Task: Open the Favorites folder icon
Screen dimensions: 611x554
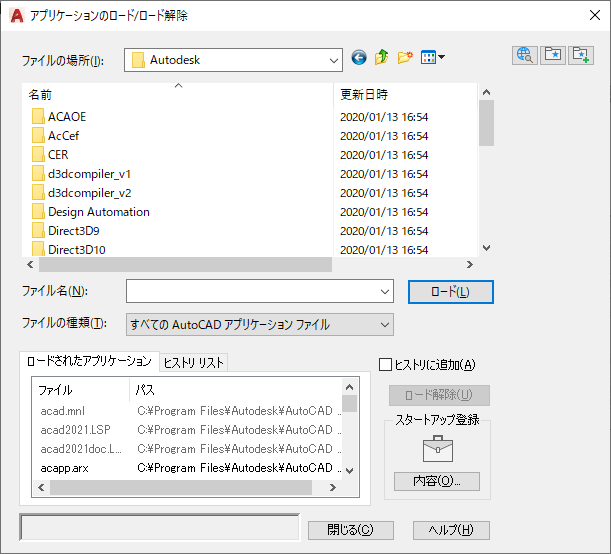Action: coord(553,55)
